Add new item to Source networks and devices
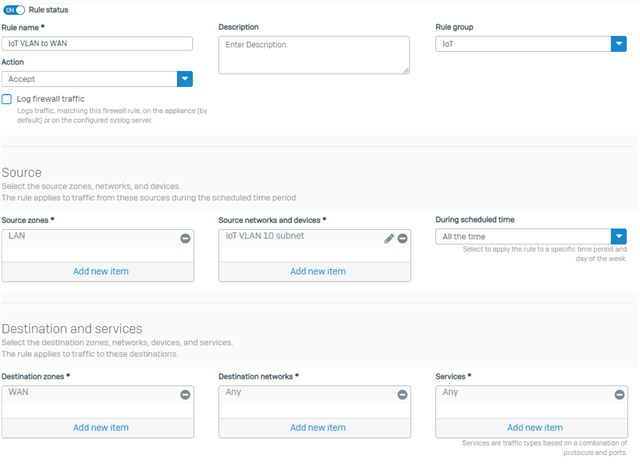640x465 pixels. (318, 271)
